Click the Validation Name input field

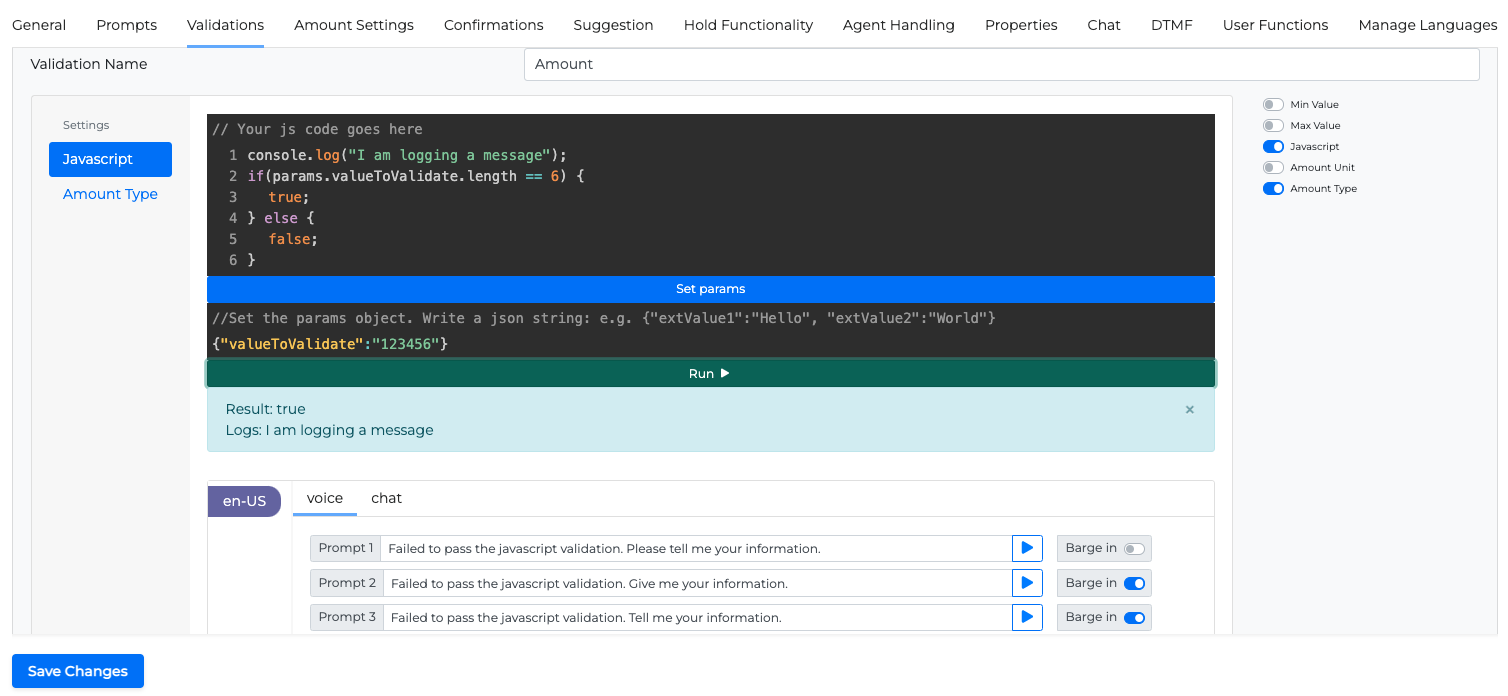(x=1001, y=64)
